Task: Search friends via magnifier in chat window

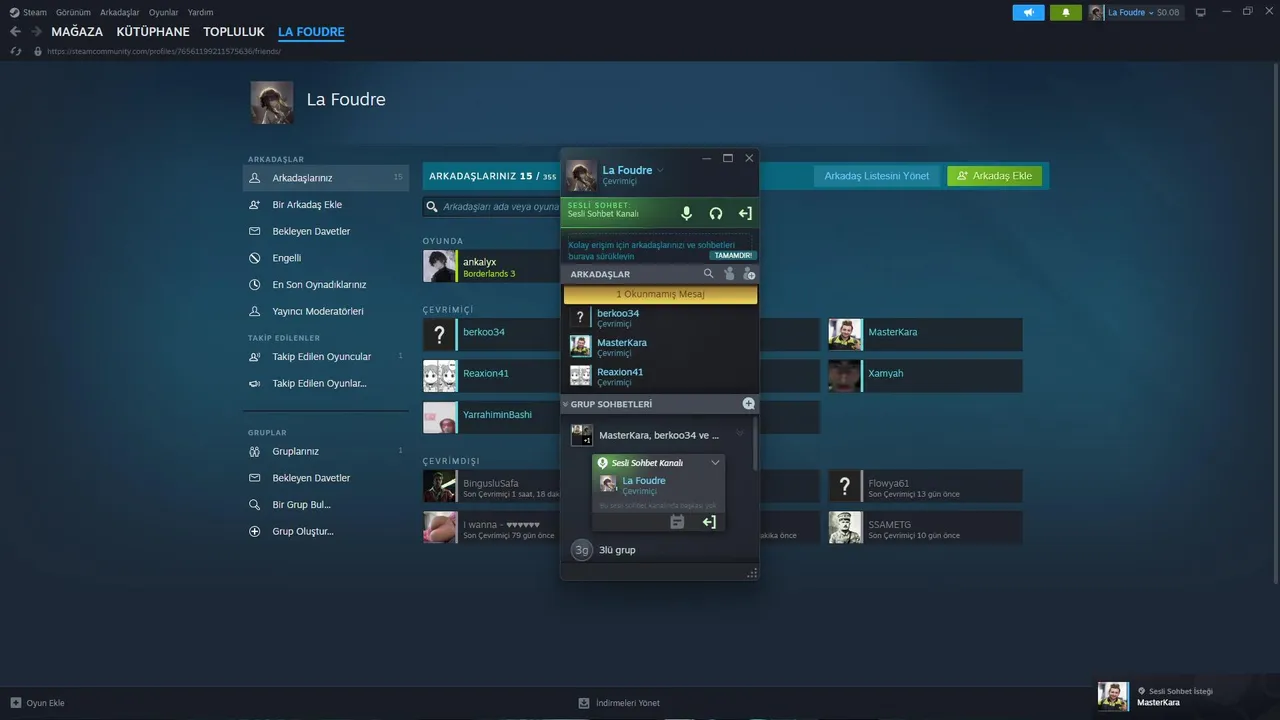Action: click(x=709, y=273)
